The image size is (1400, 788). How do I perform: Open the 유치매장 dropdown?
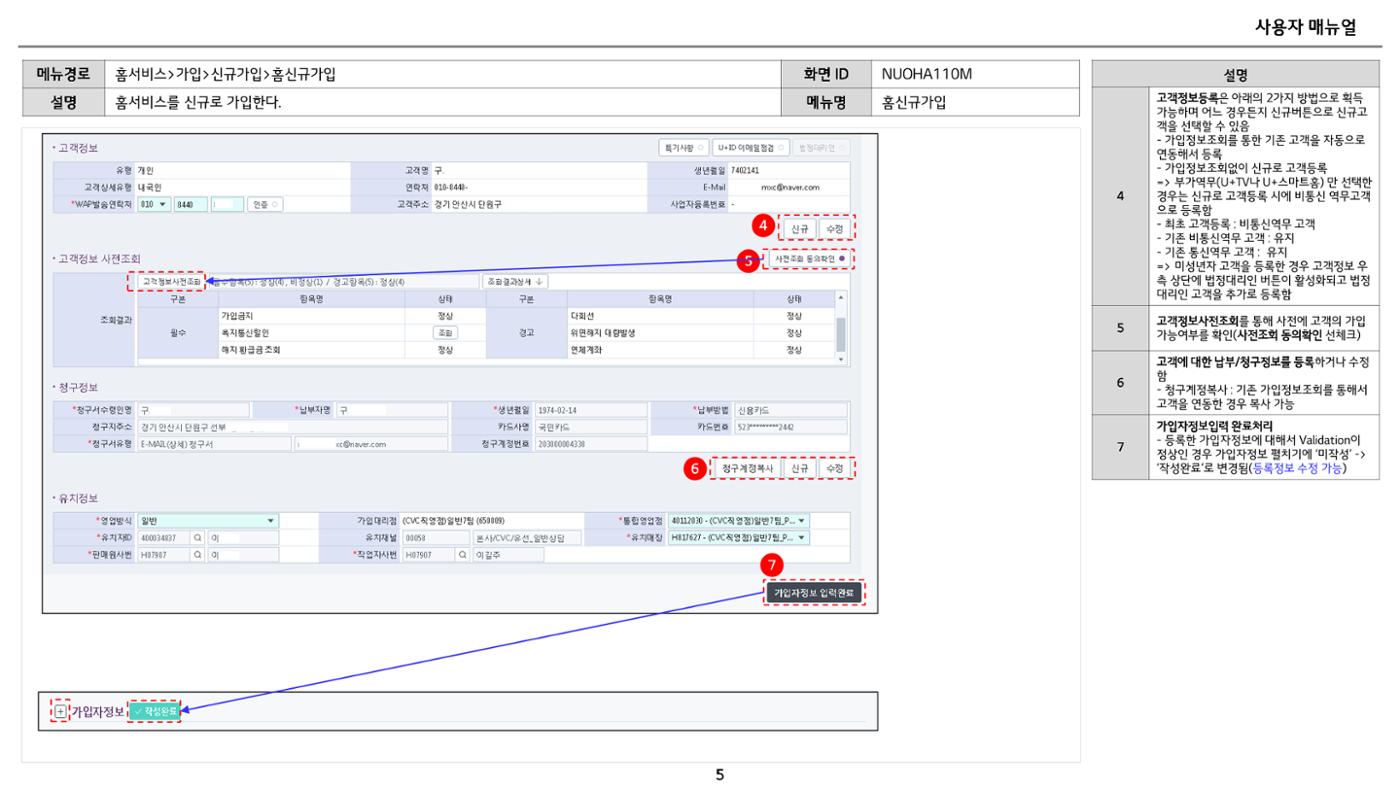[739, 537]
